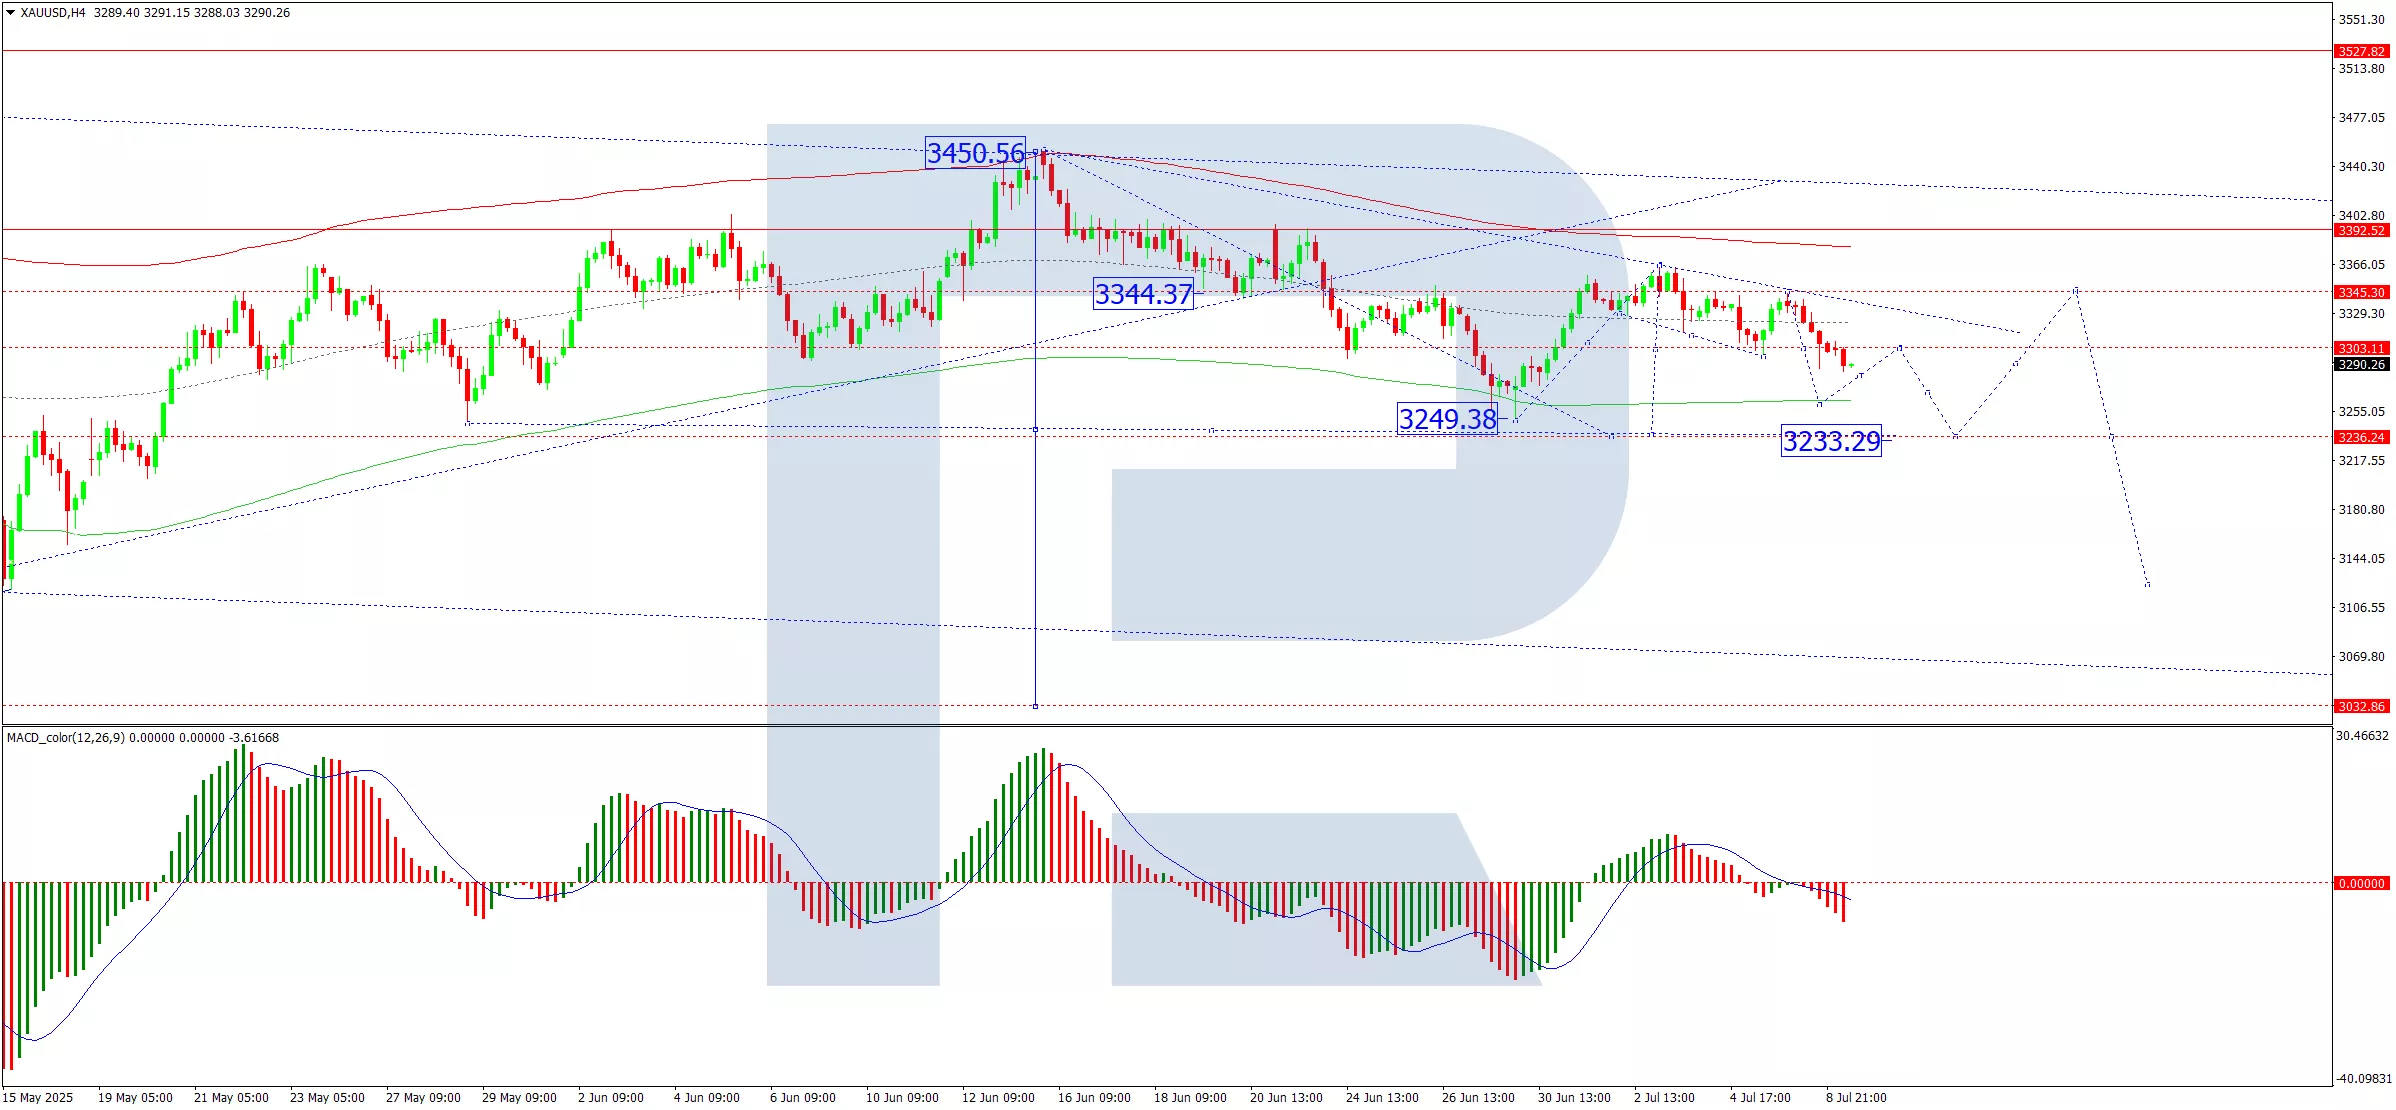Click the red 0.00000 MACD zero tag

(2361, 883)
